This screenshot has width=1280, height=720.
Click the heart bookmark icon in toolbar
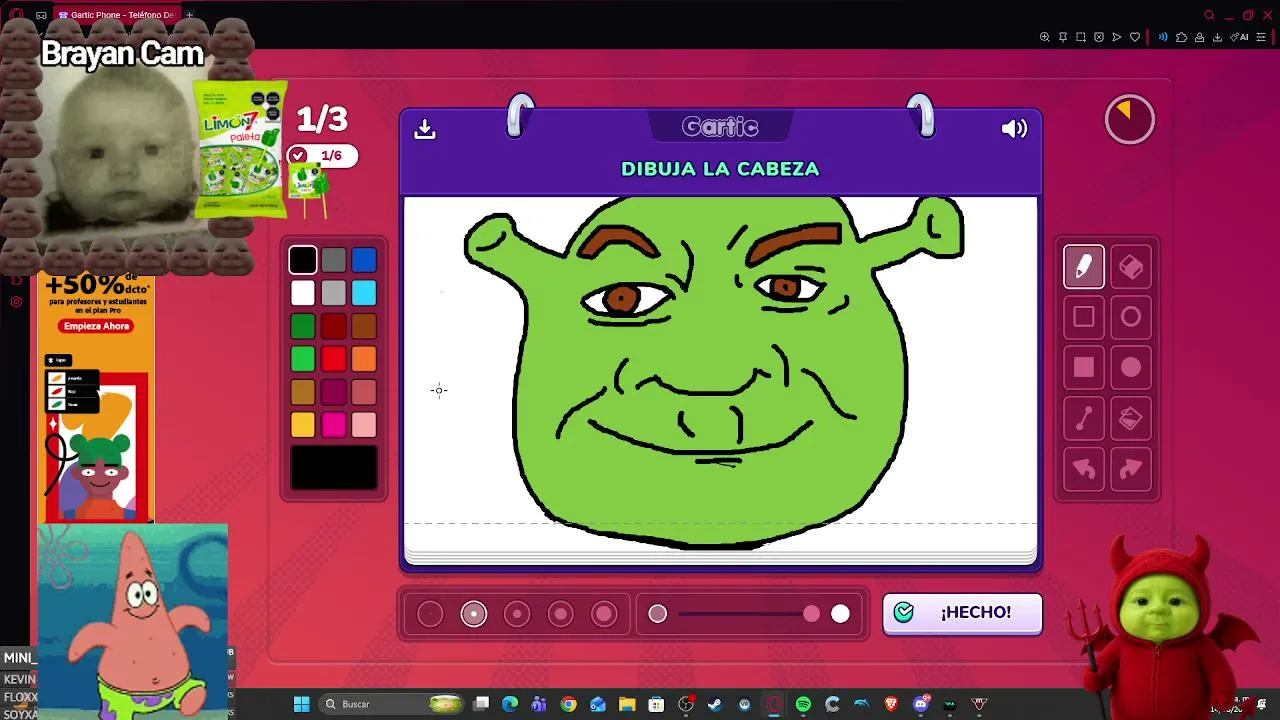pos(1135,37)
